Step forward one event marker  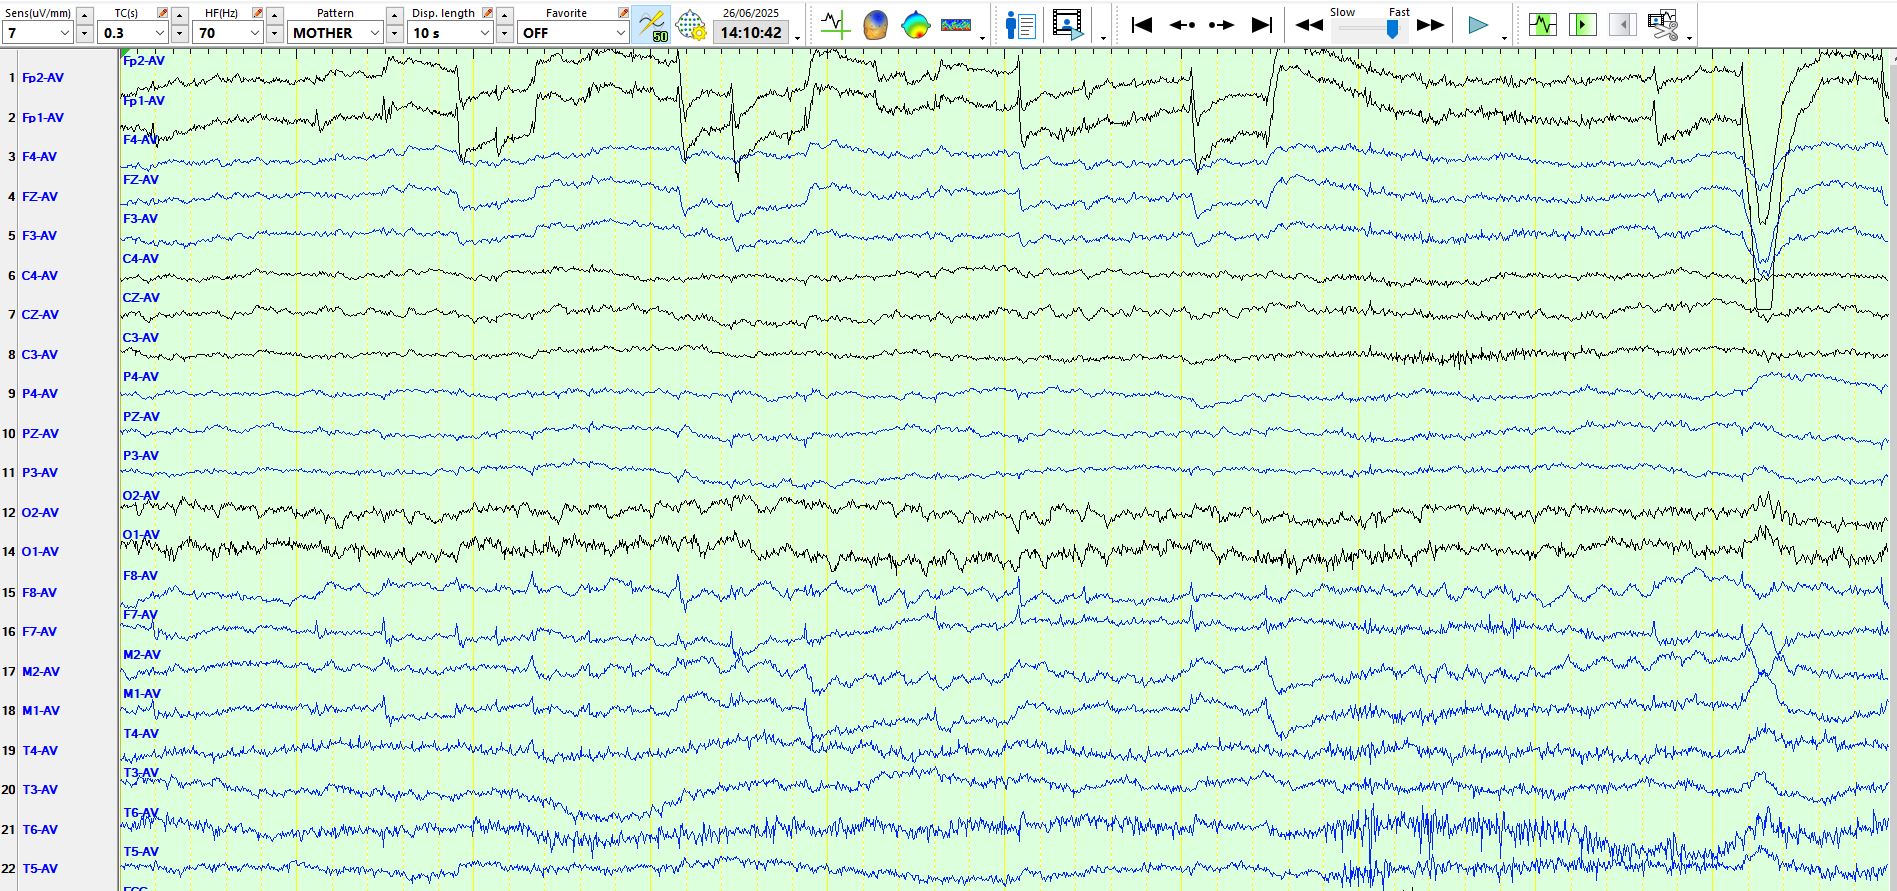[1221, 25]
